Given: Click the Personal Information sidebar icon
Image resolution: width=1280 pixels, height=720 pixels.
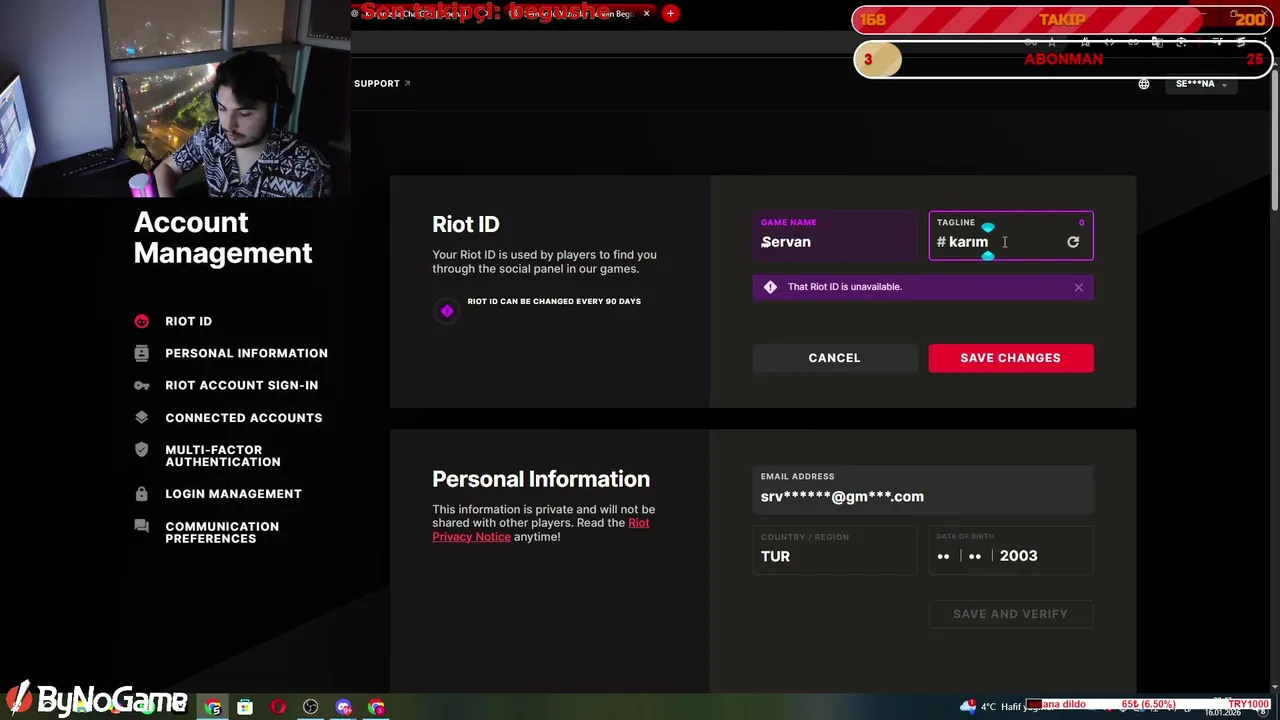Looking at the screenshot, I should pyautogui.click(x=141, y=353).
